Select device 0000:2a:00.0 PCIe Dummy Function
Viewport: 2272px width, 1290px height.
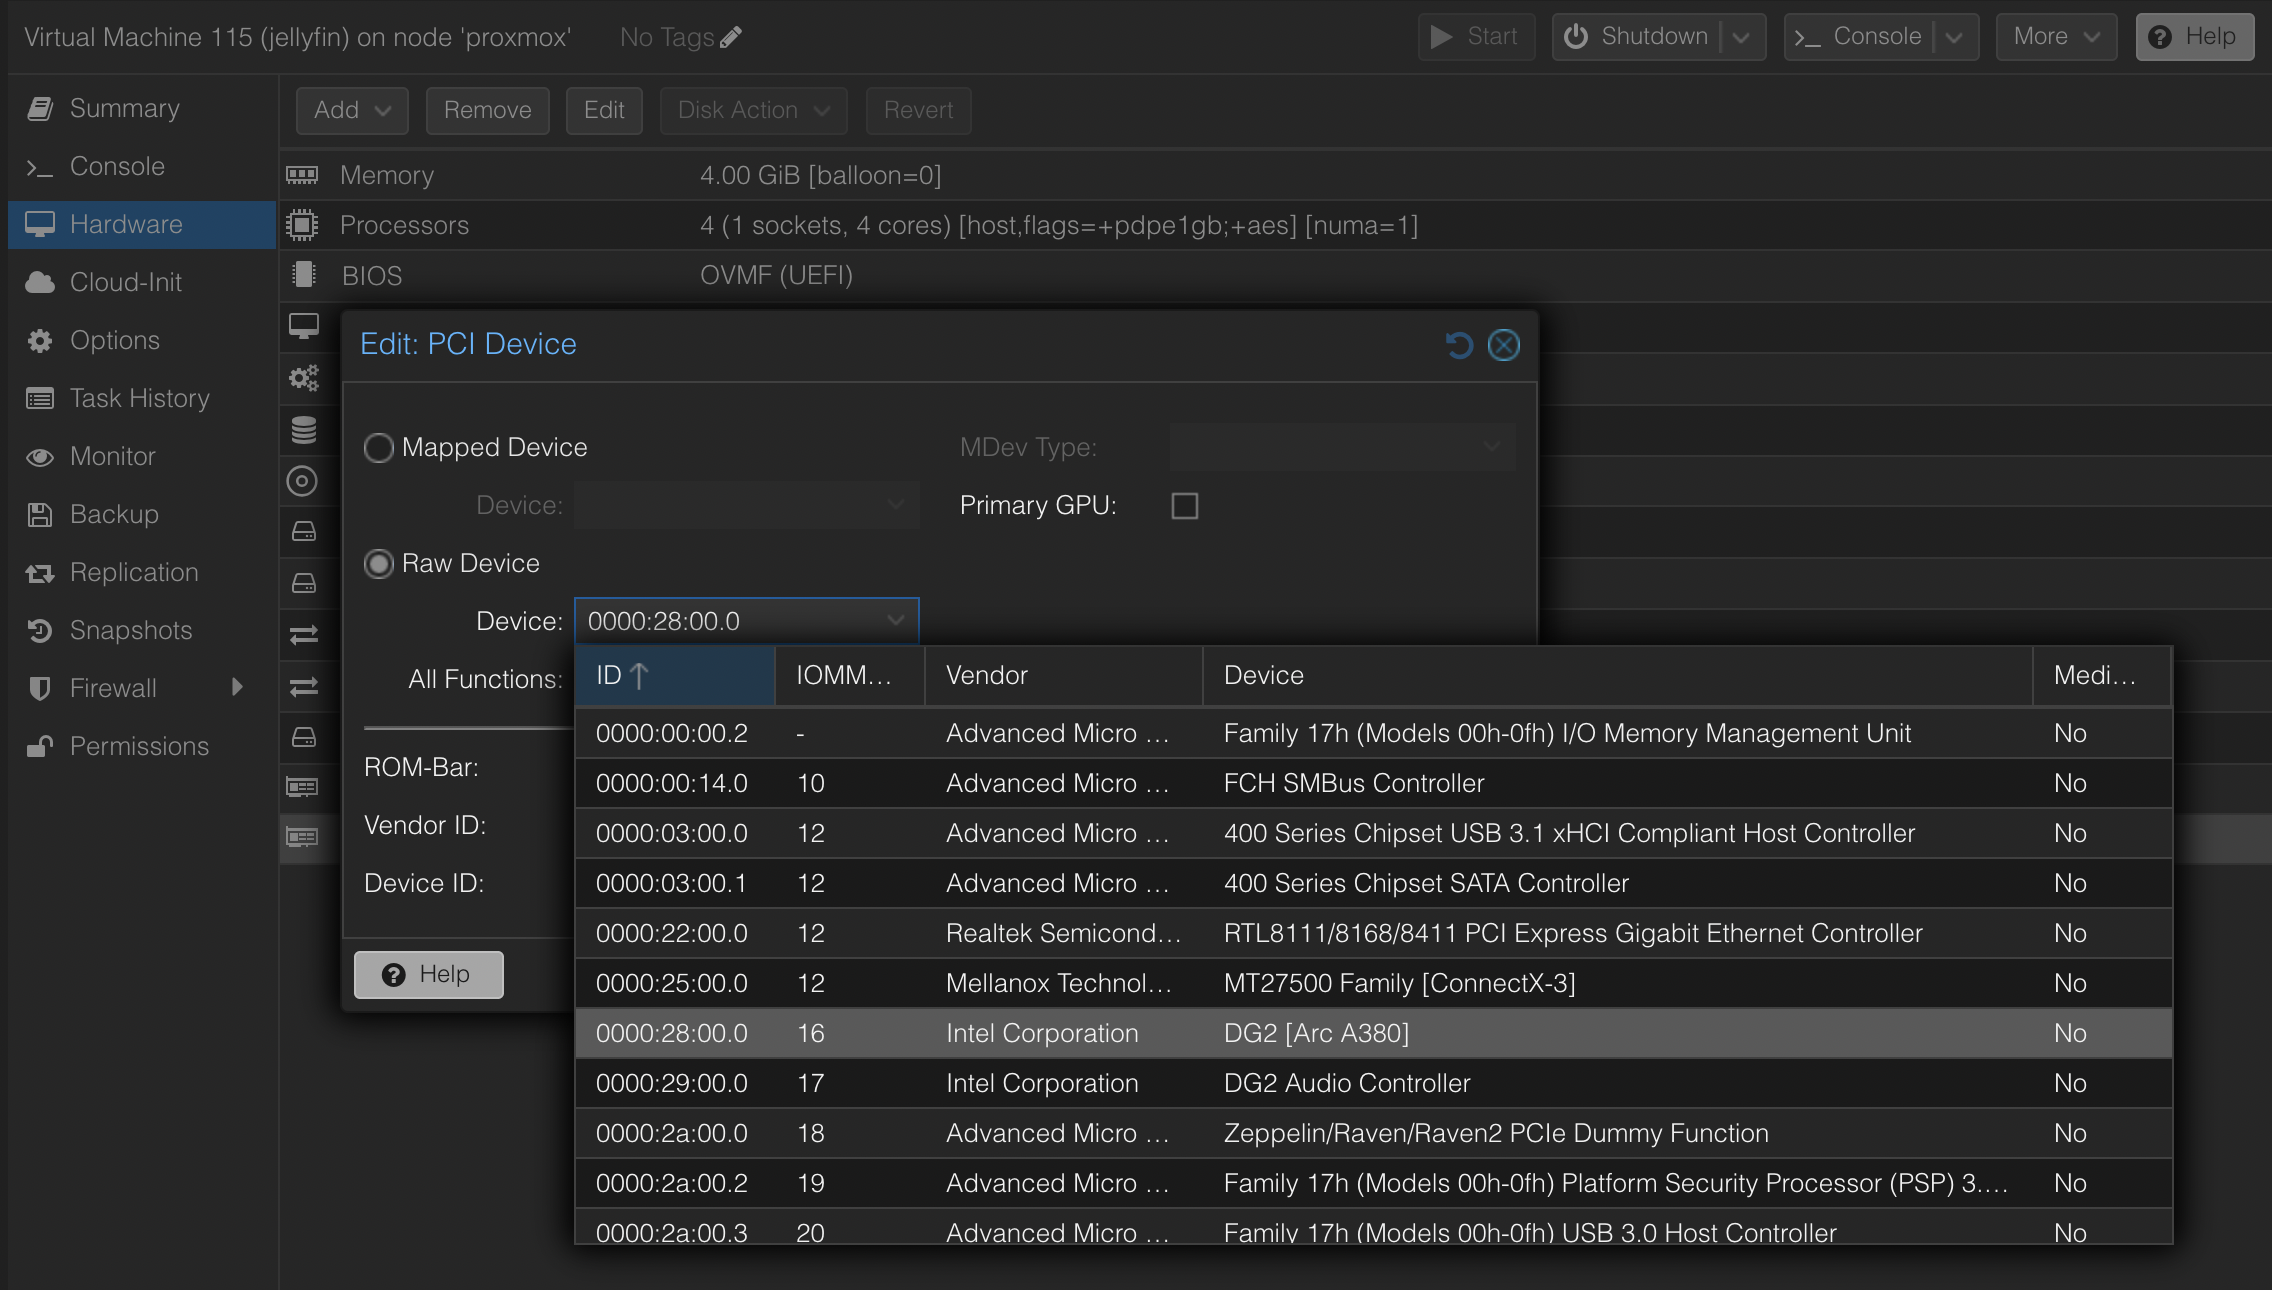pyautogui.click(x=1373, y=1133)
